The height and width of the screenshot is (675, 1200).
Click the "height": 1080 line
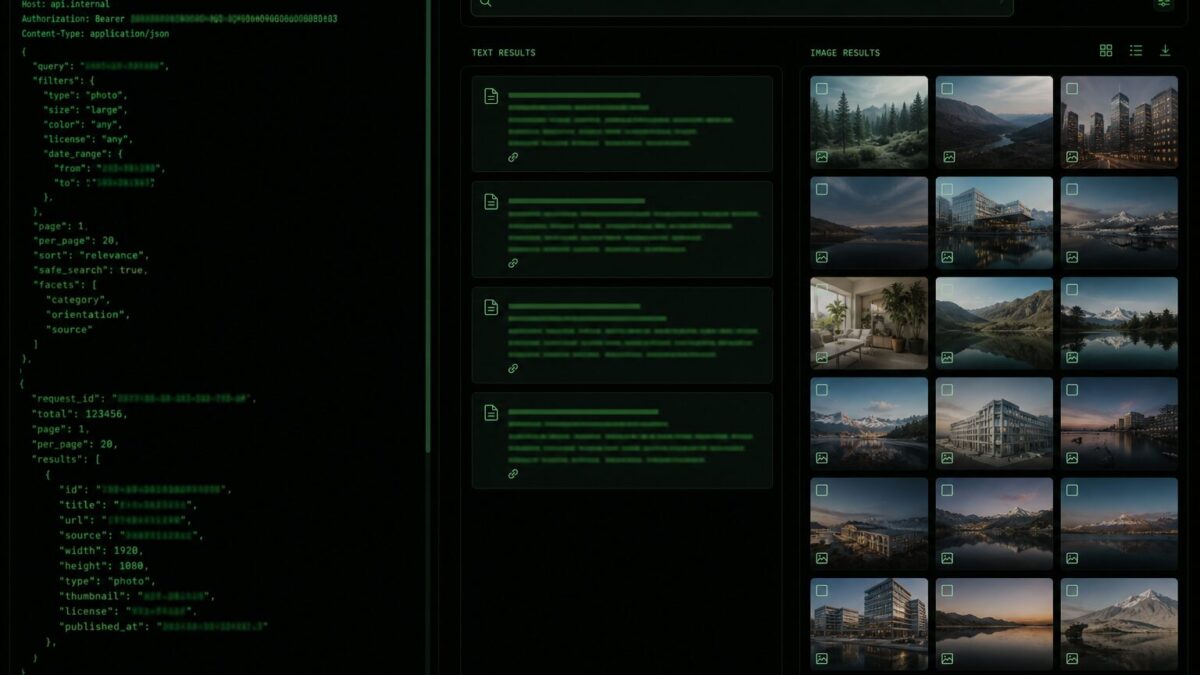point(104,565)
